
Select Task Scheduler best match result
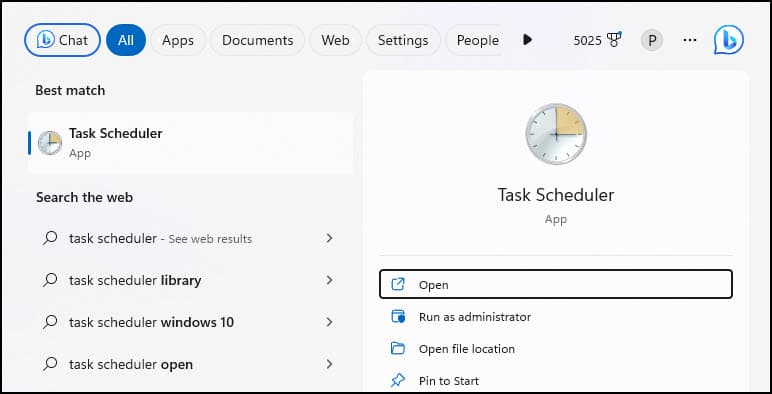click(190, 143)
